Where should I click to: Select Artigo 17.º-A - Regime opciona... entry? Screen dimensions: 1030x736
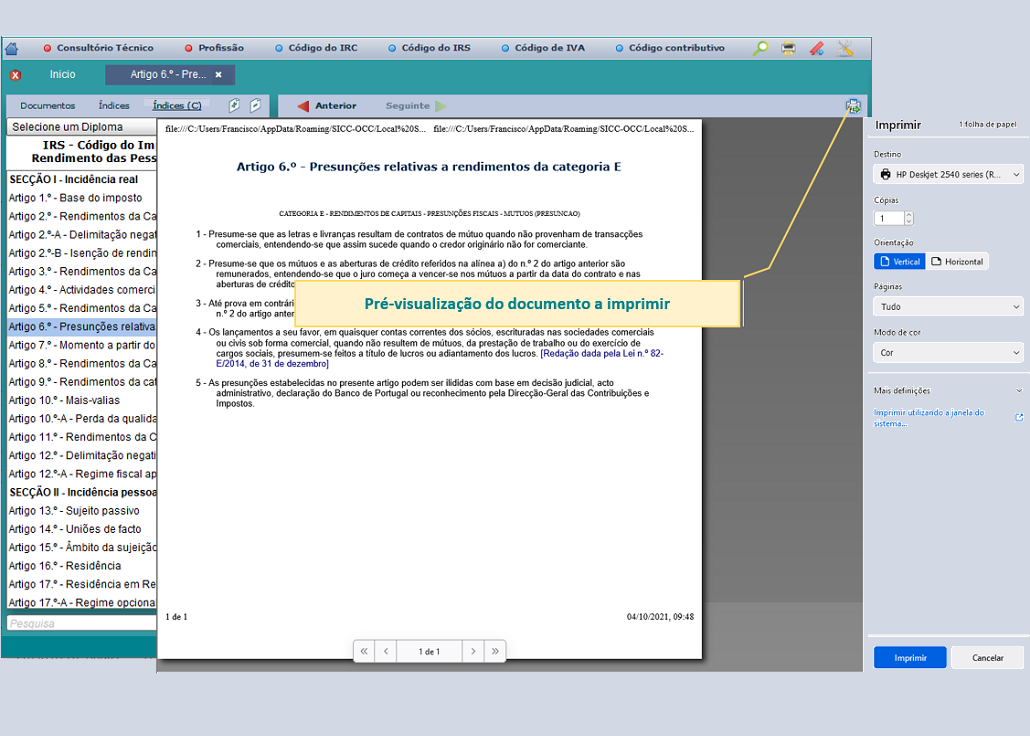coord(82,603)
